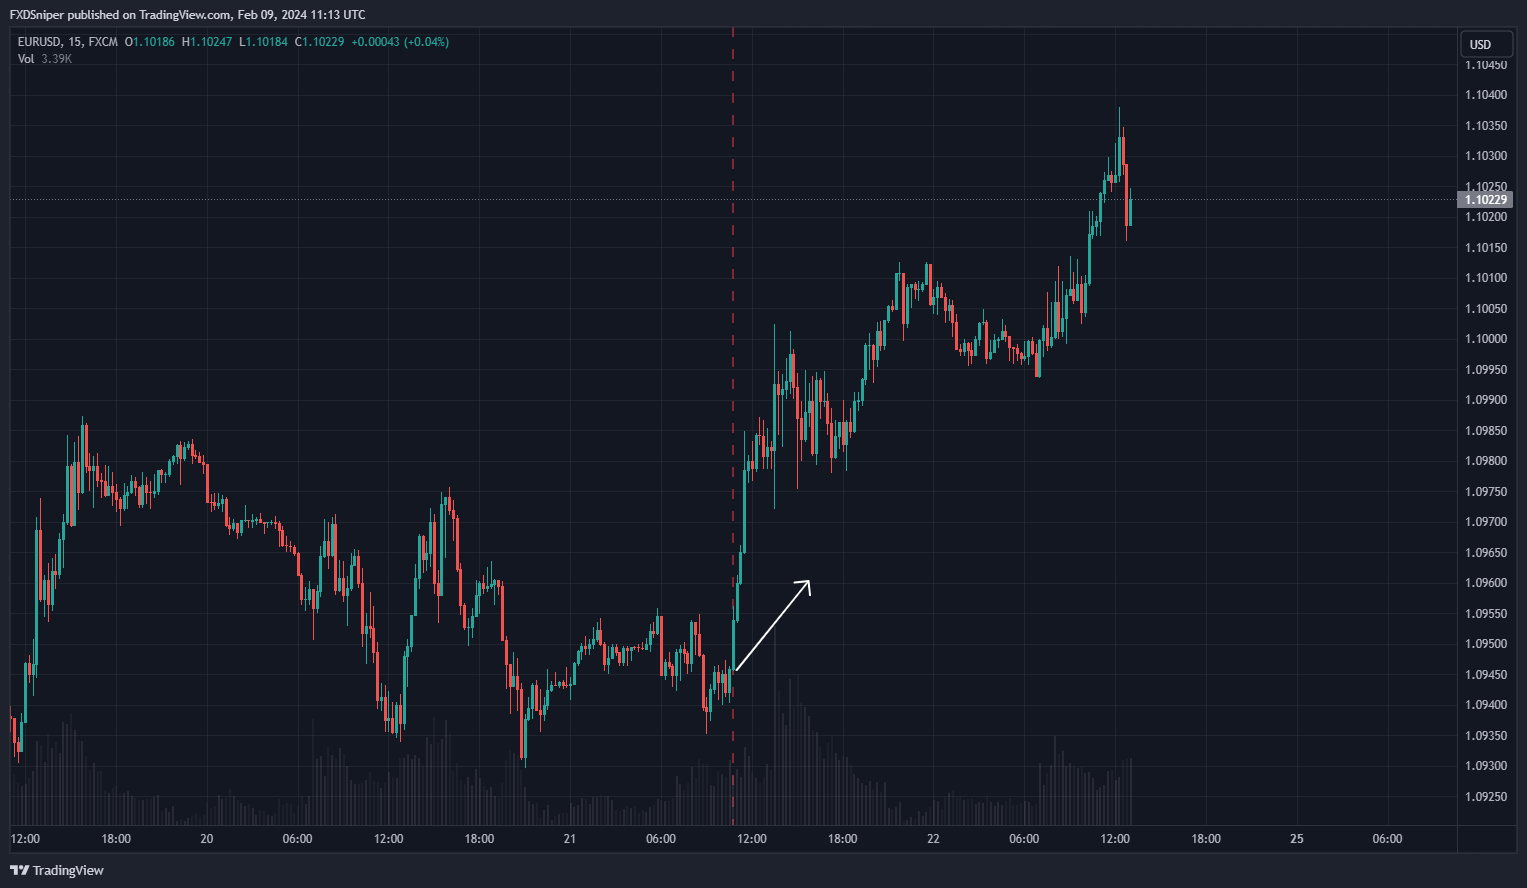Click the +0.04% change value

click(426, 42)
